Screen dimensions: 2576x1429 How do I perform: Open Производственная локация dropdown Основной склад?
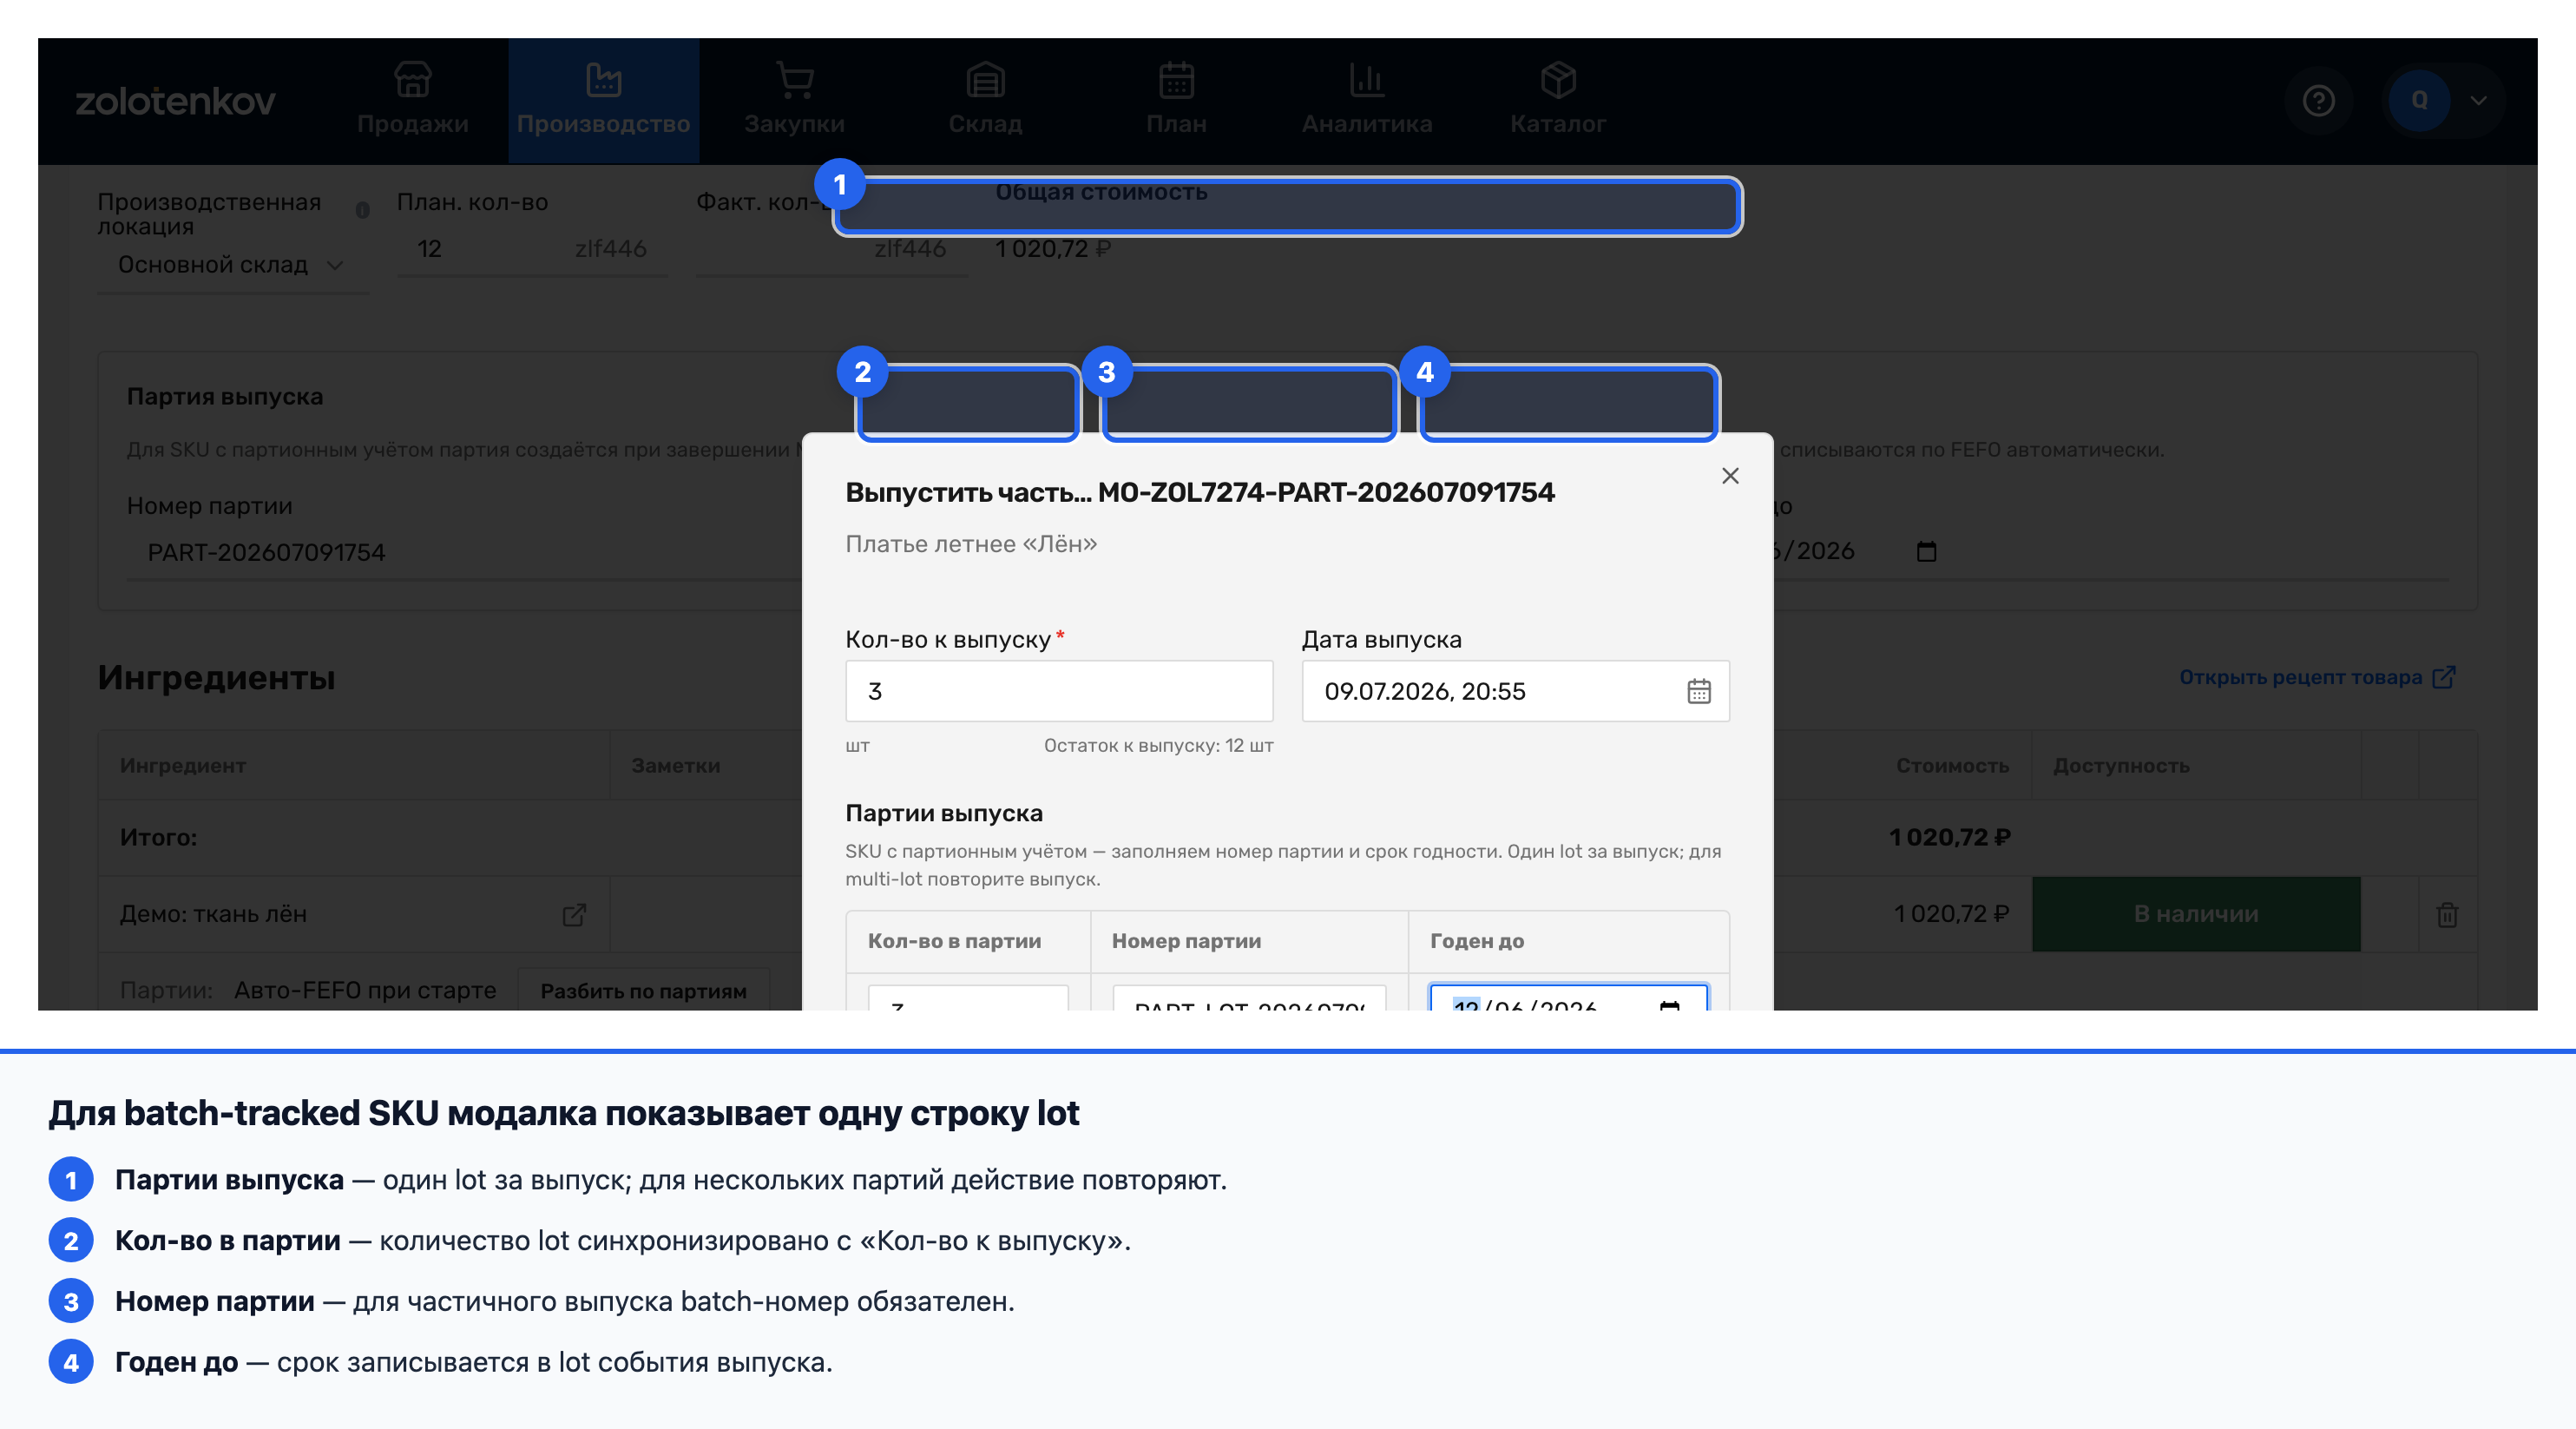(x=233, y=265)
